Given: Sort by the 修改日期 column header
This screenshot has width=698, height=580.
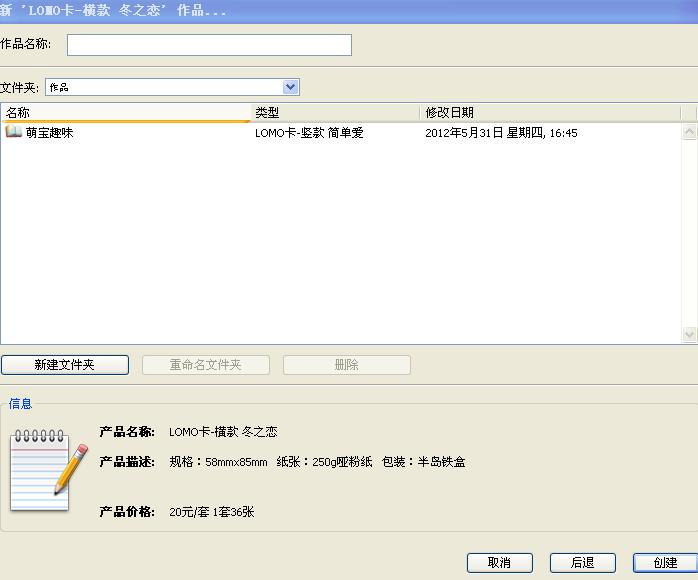Looking at the screenshot, I should tap(550, 113).
